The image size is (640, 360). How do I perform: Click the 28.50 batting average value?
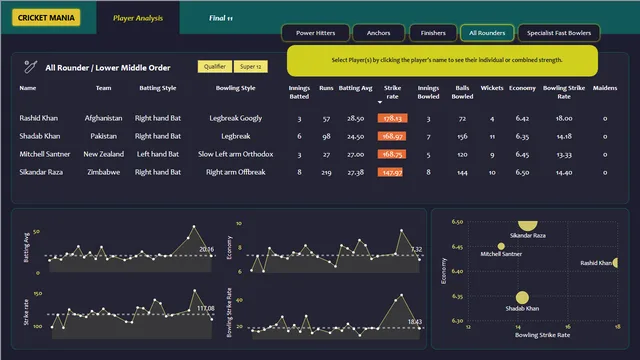pos(356,118)
